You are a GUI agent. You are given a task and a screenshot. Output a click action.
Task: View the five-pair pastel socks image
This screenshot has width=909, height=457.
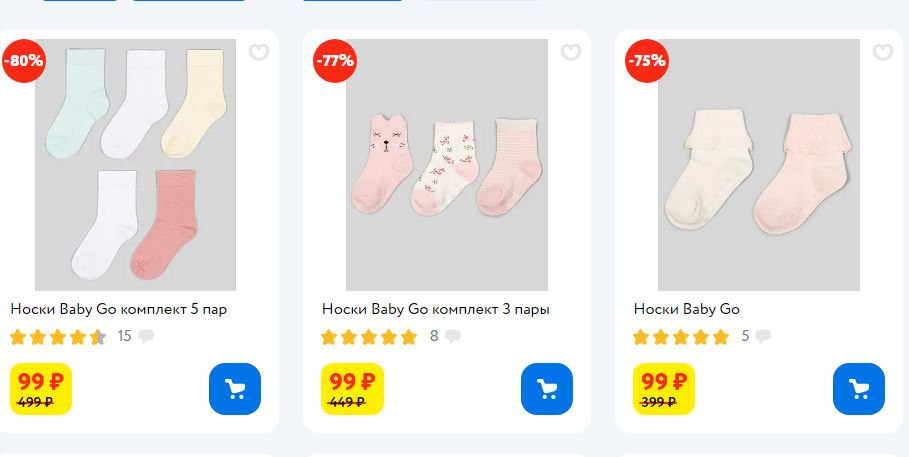point(135,165)
